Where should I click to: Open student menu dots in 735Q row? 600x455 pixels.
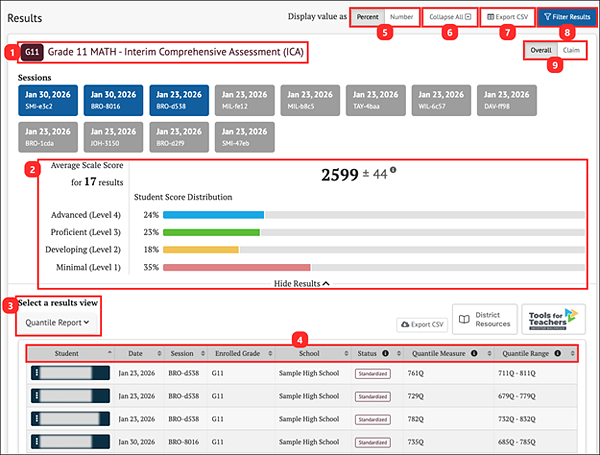[x=36, y=442]
